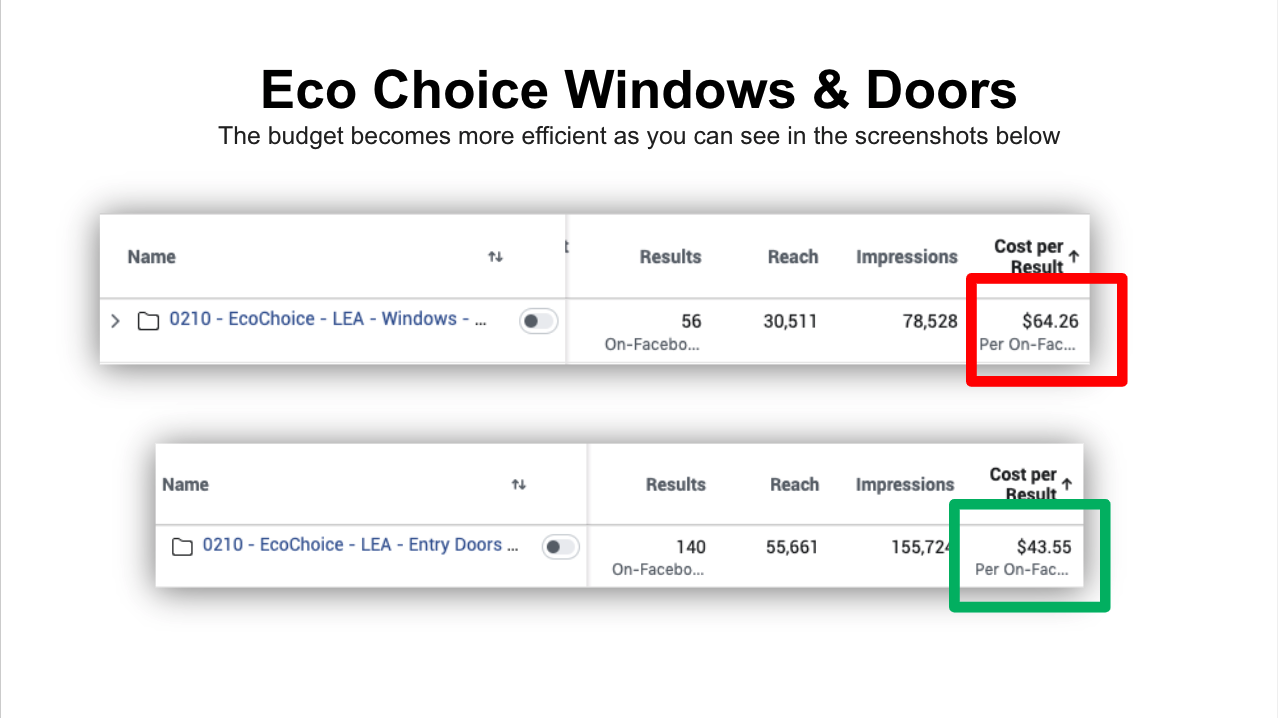Click the Name sort arrows in the Entry Doors table
This screenshot has width=1278, height=718.
pos(519,484)
